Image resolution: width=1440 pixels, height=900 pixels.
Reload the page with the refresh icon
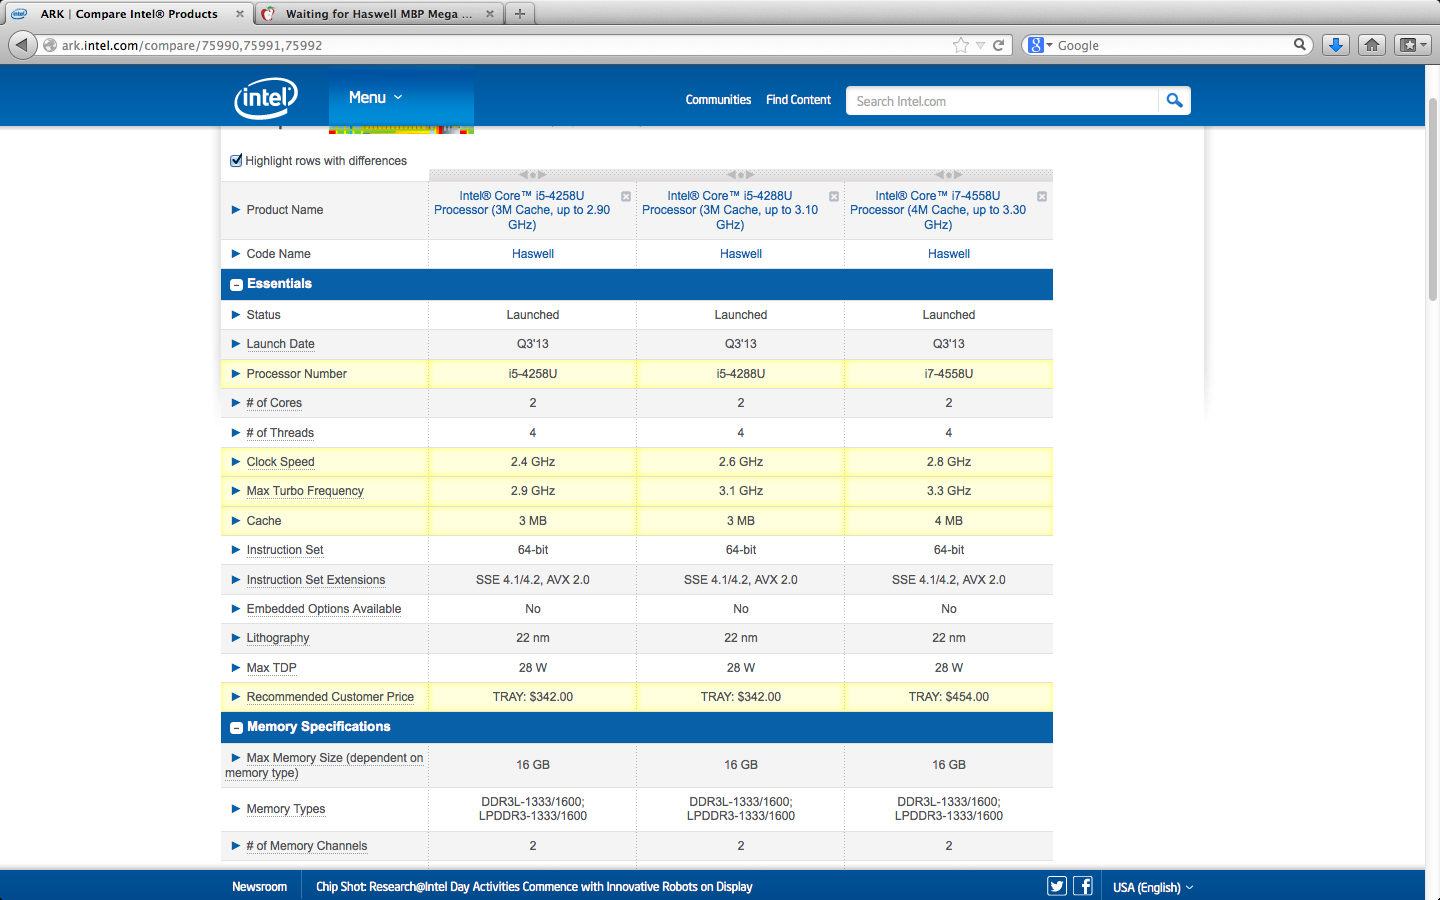pos(998,45)
